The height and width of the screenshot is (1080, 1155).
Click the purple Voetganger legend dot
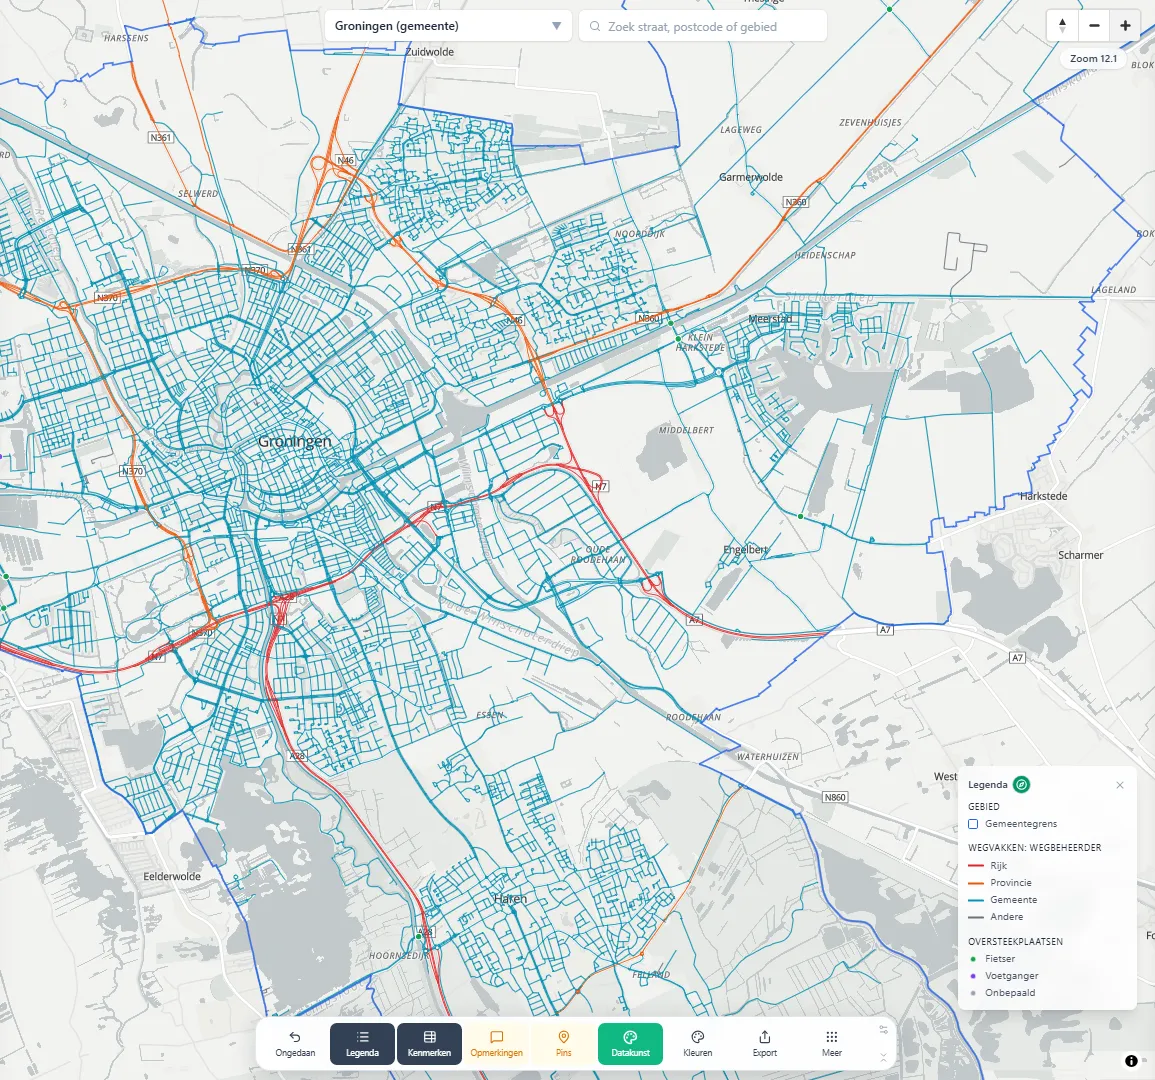[973, 976]
